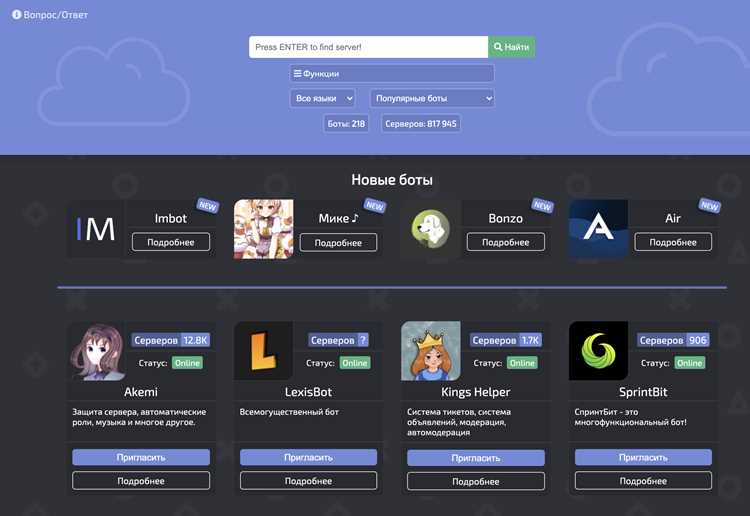Click SprintBit description многофункциональный бот

pyautogui.click(x=630, y=417)
